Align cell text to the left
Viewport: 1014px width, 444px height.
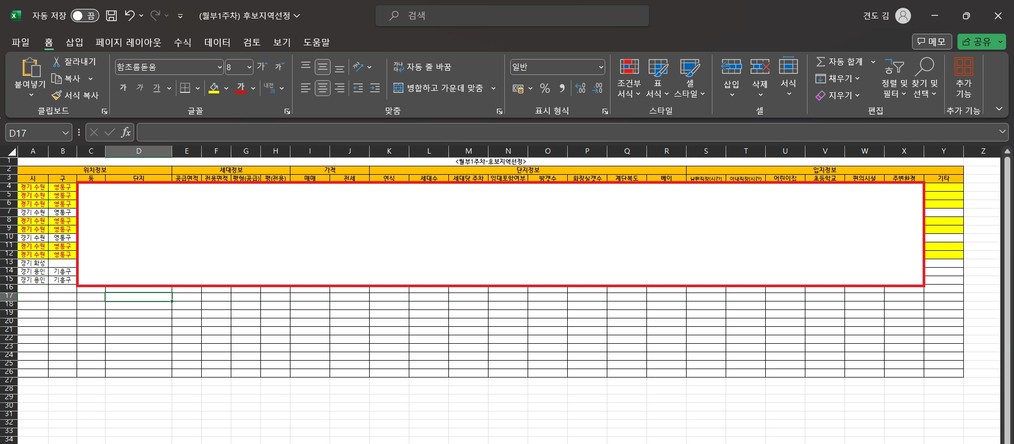306,88
